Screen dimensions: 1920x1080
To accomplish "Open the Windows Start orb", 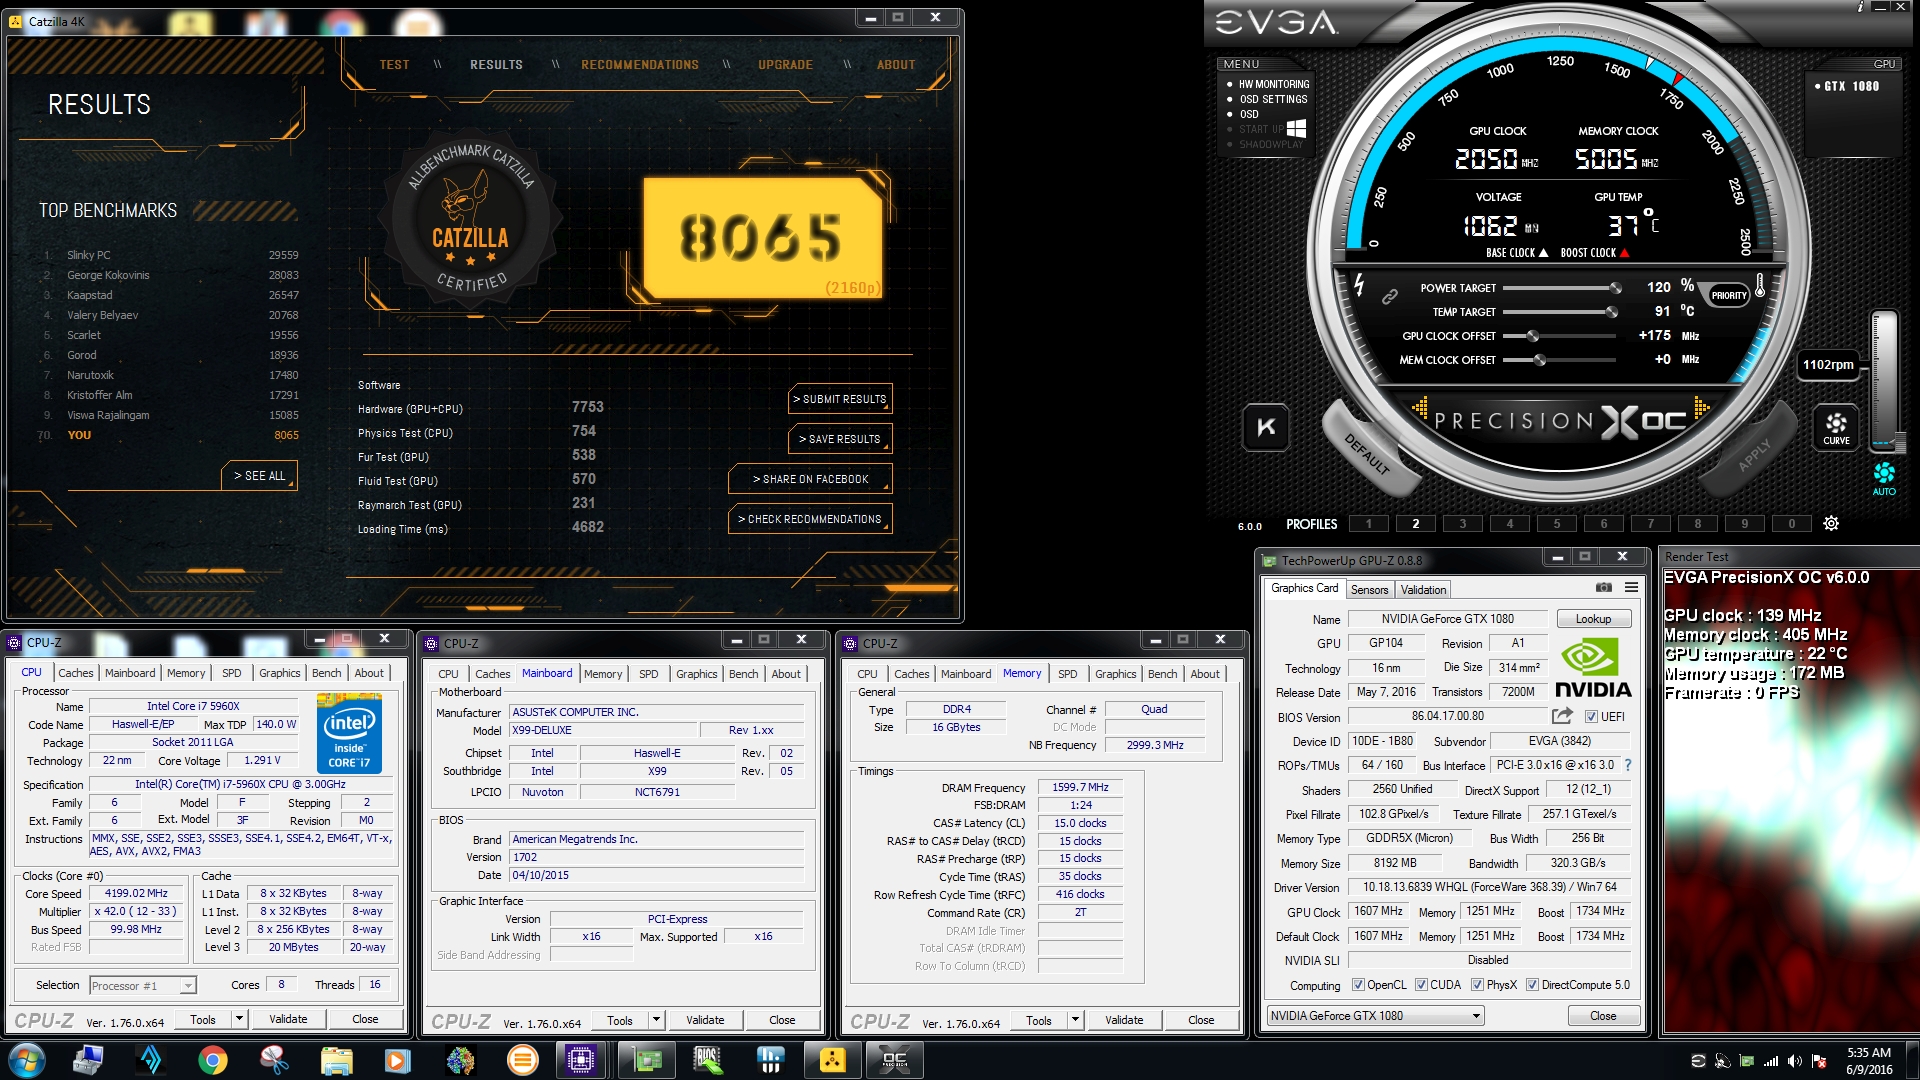I will point(27,1060).
